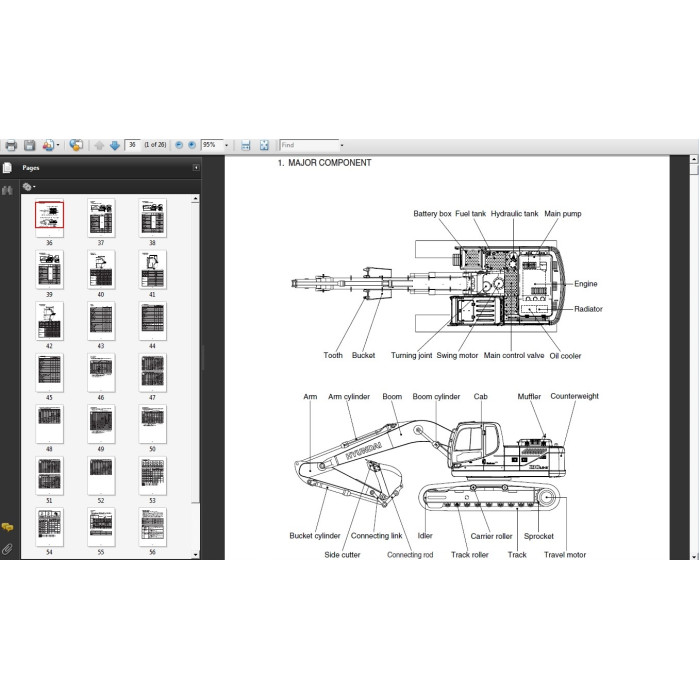This screenshot has width=700, height=700.
Task: Click the thumbnail panel scroll up arrow
Action: 196,198
